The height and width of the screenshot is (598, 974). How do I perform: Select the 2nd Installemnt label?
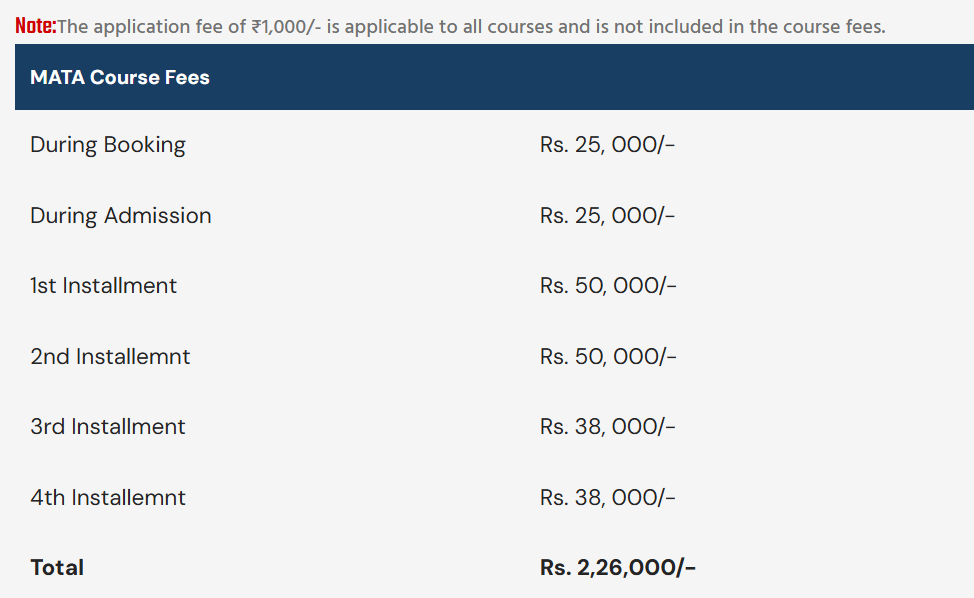[x=110, y=357]
